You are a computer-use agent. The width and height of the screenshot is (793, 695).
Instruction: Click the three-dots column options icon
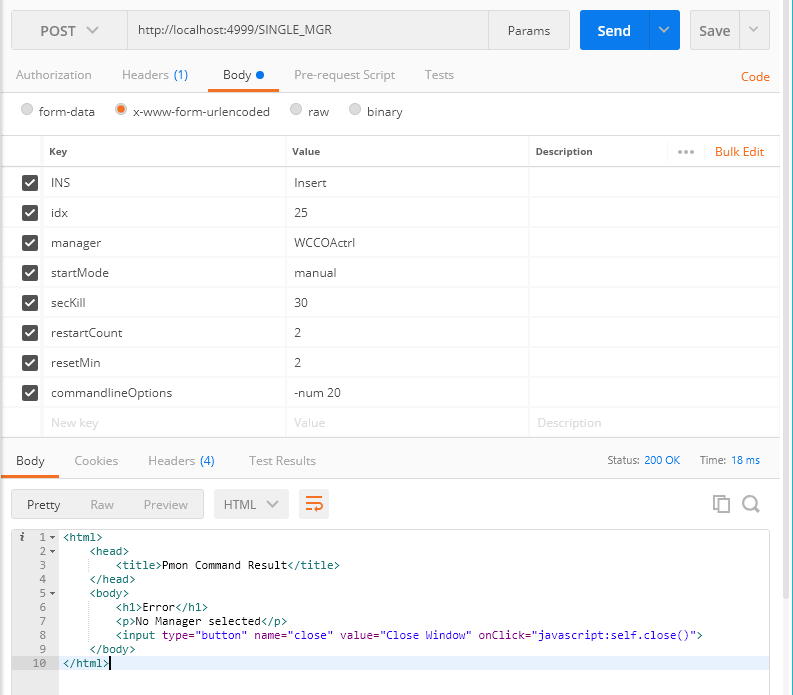tap(685, 152)
